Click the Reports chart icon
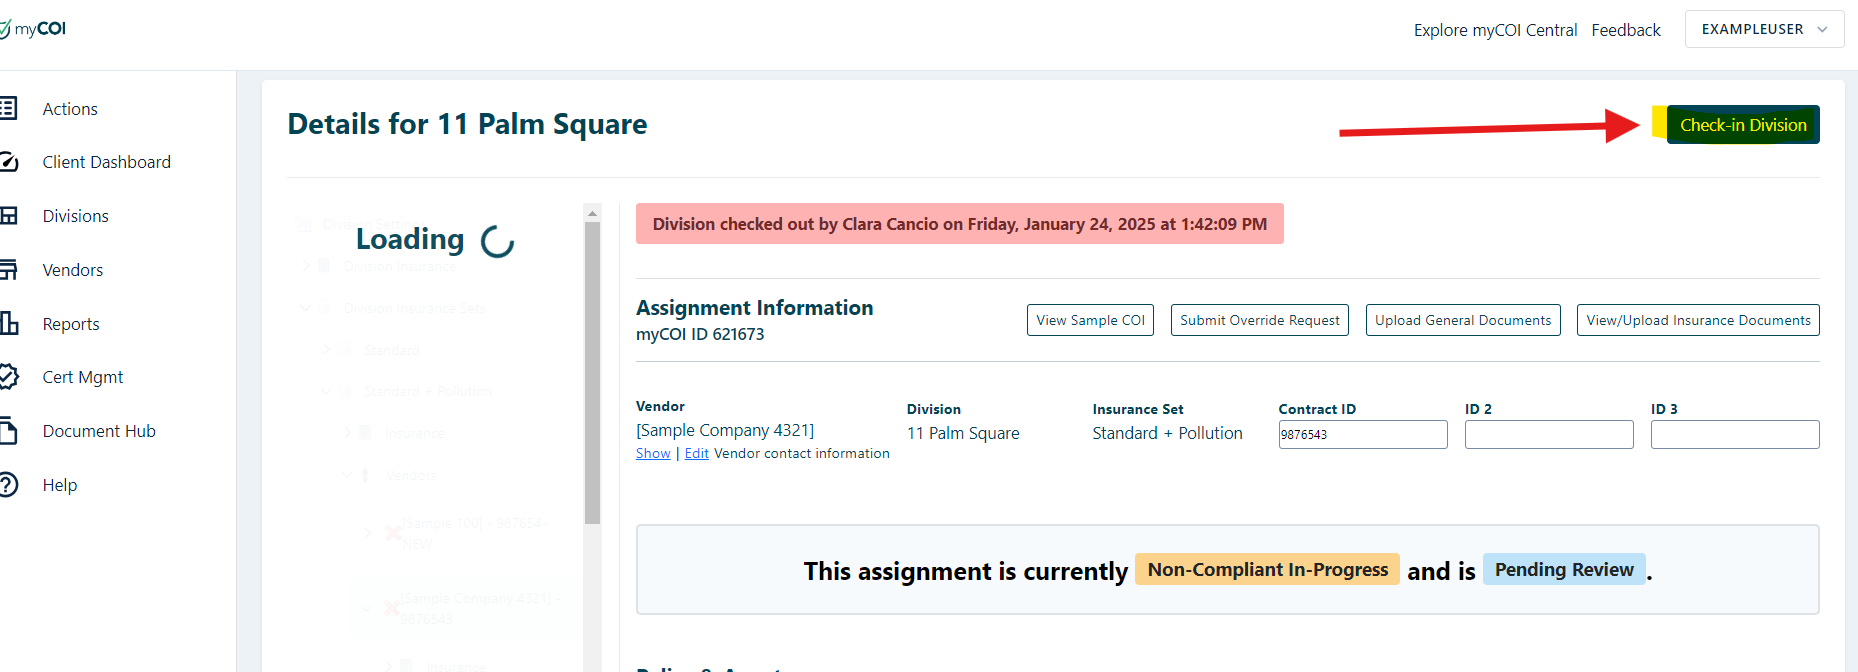Screen dimensions: 1858x672 click(x=8, y=323)
